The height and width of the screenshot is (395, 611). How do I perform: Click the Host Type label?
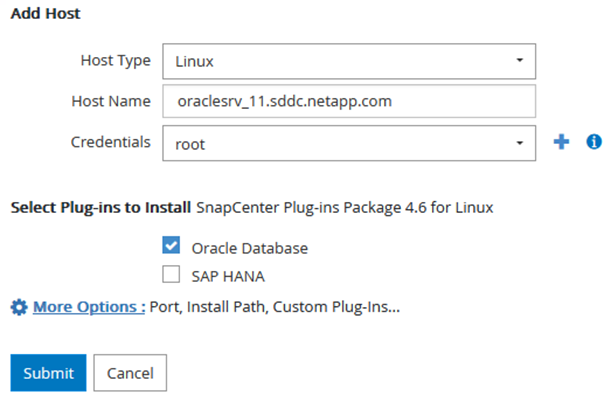tap(115, 61)
